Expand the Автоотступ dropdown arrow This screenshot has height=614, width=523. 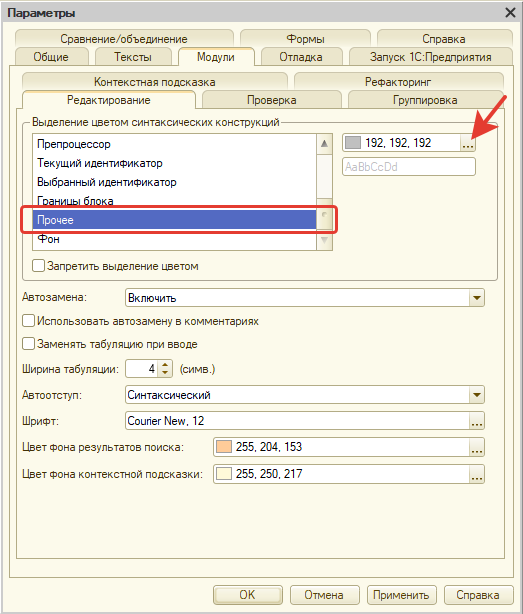tap(477, 395)
